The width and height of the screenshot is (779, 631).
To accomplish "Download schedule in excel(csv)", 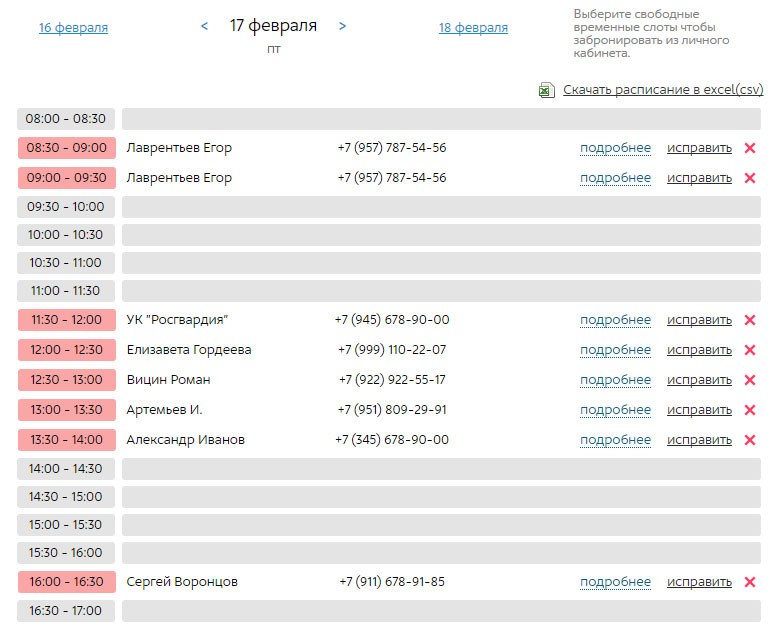I will 662,90.
